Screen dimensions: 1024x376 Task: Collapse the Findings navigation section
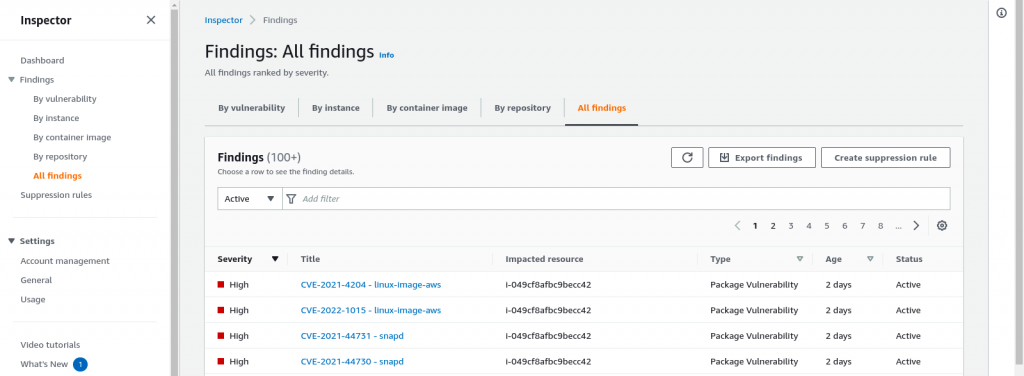coord(11,80)
